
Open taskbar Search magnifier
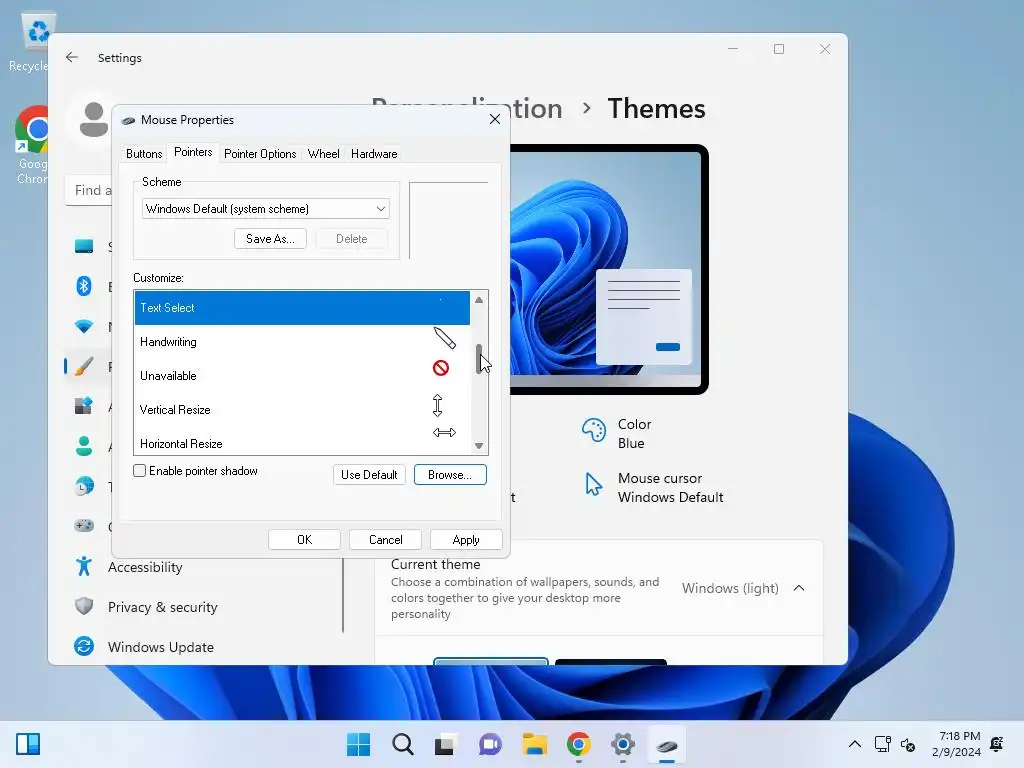tap(403, 744)
